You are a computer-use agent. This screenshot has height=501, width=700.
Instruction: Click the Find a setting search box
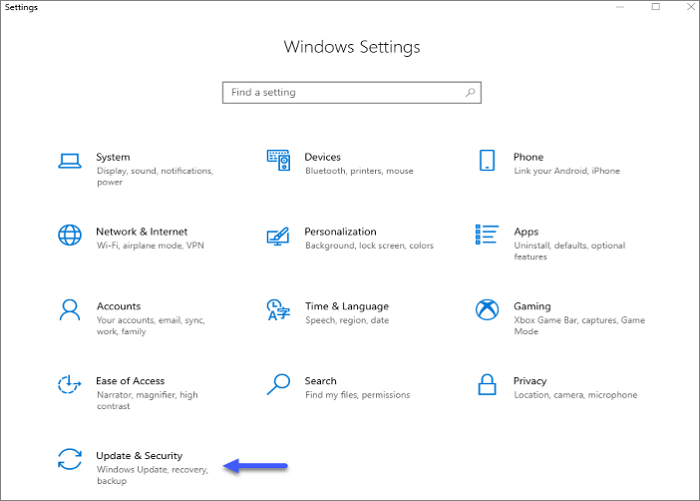345,92
